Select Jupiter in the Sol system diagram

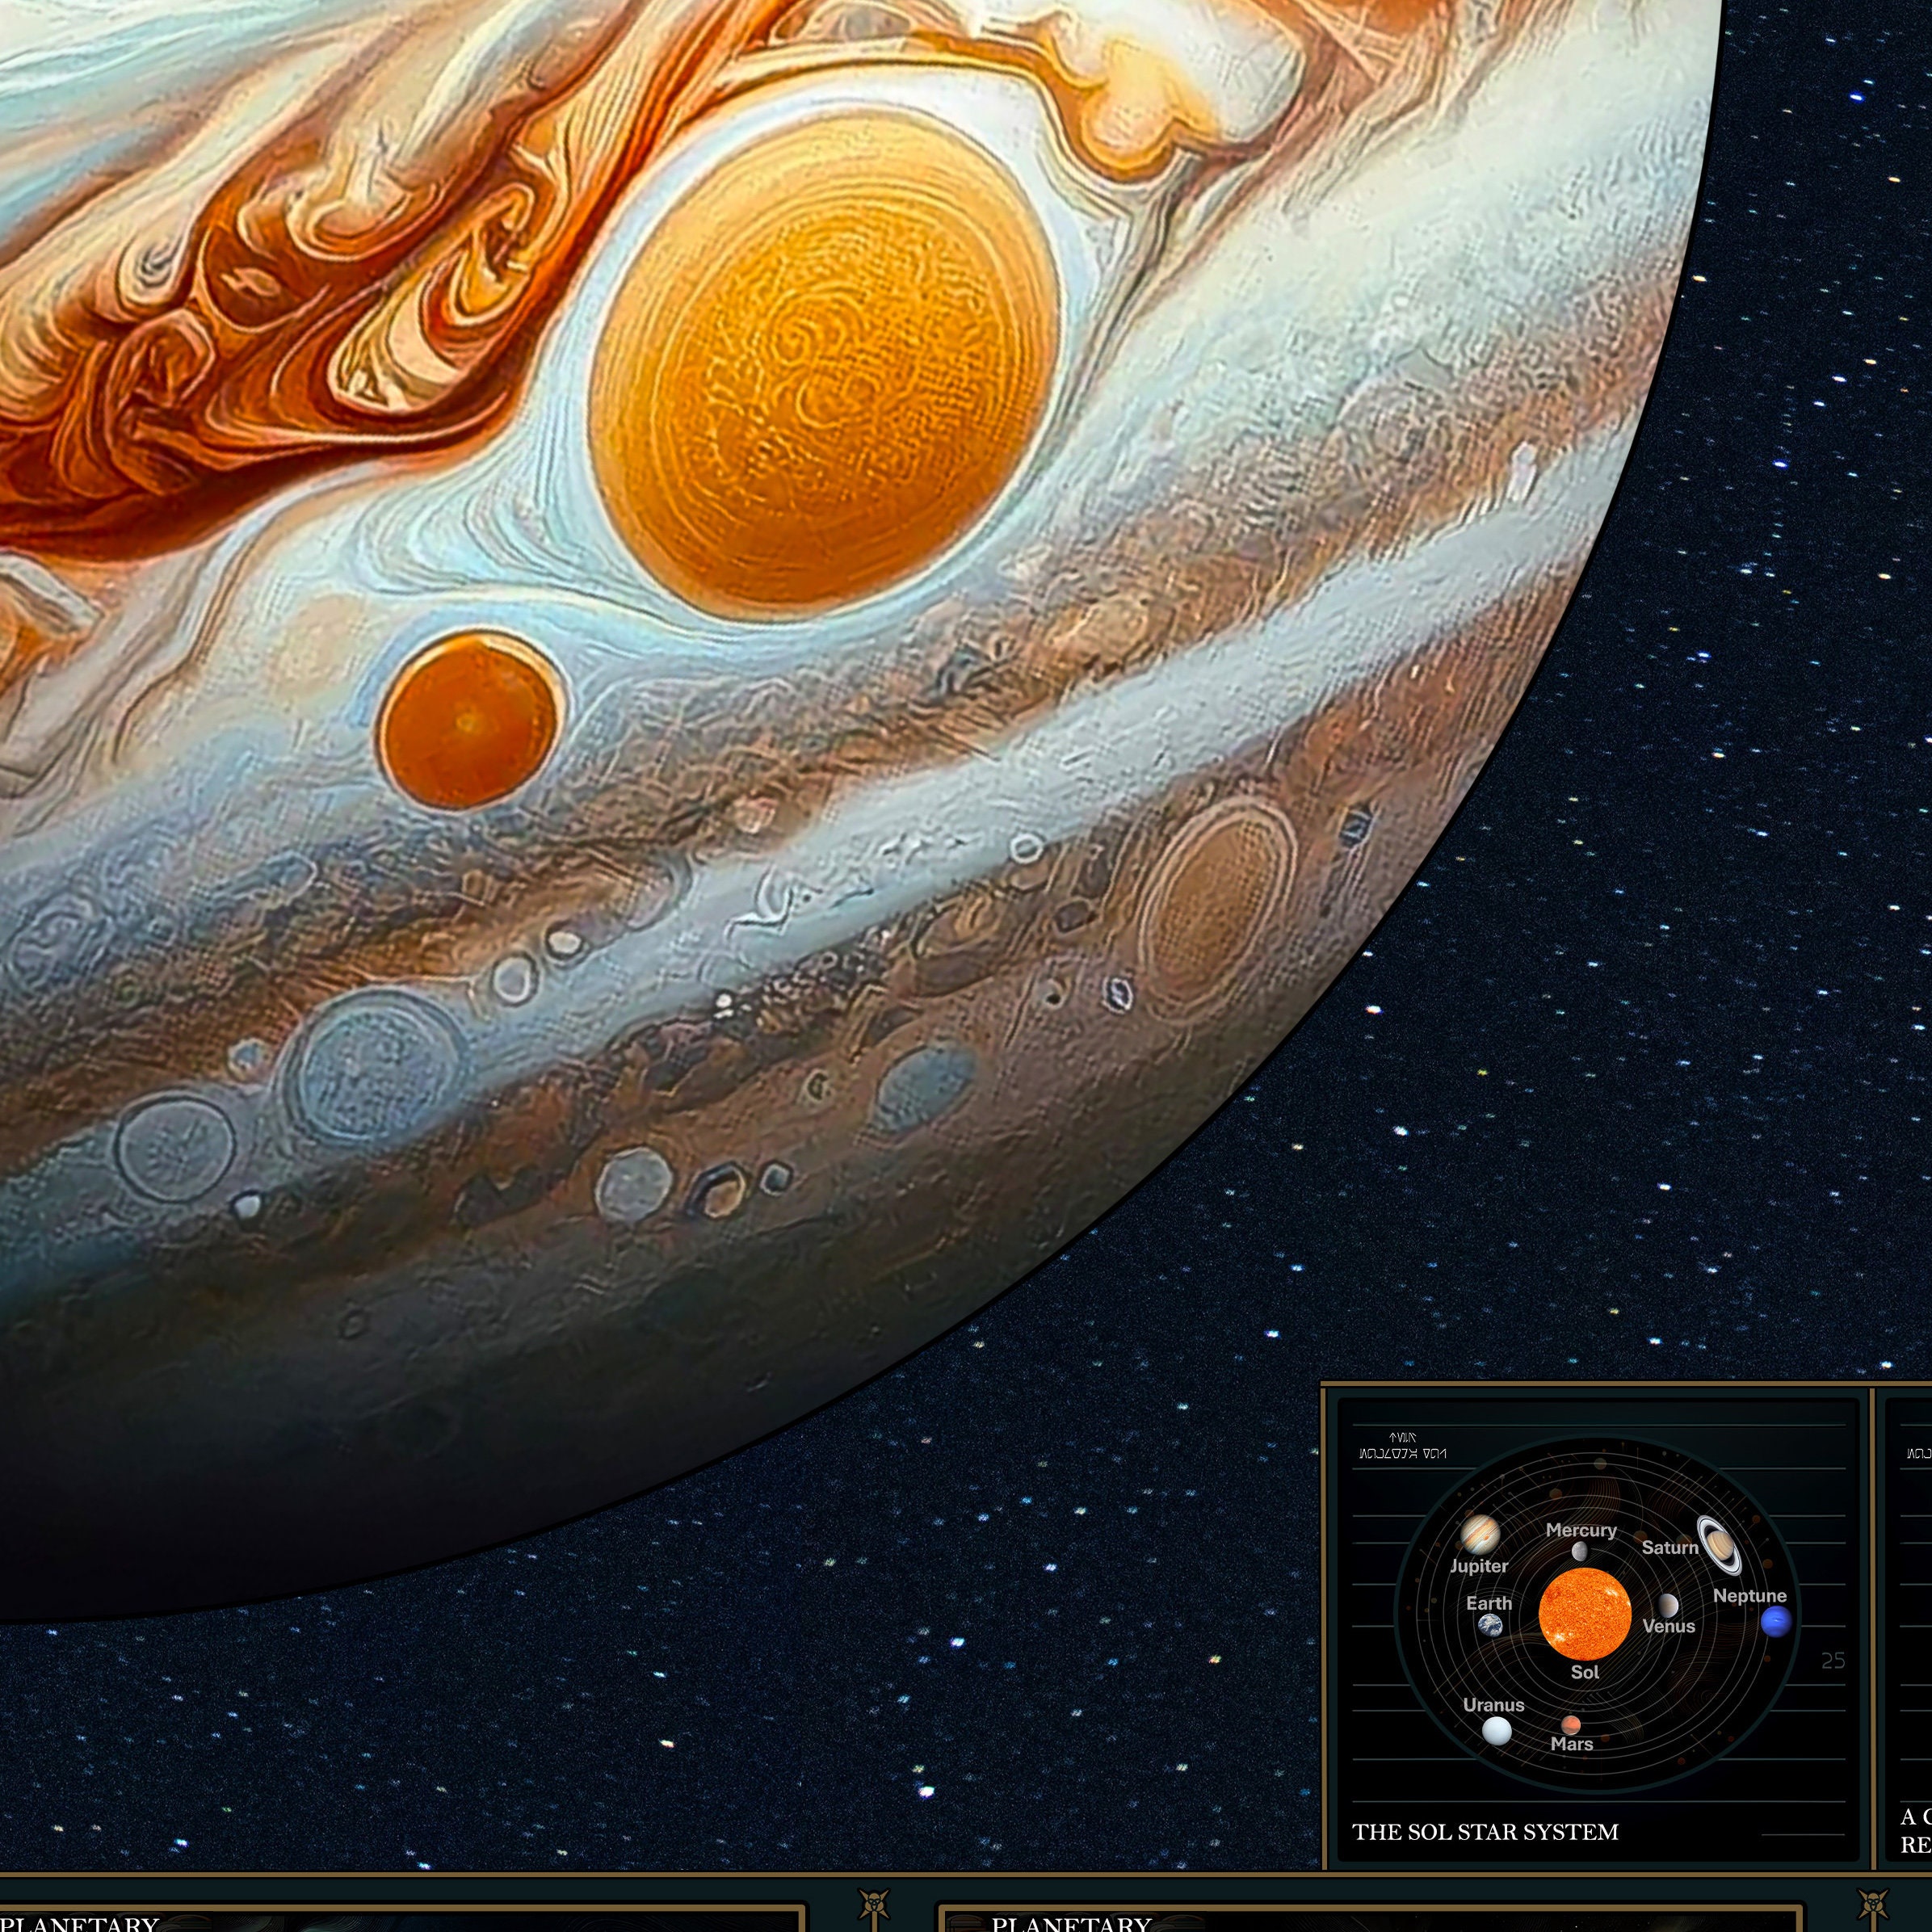pos(1481,1536)
